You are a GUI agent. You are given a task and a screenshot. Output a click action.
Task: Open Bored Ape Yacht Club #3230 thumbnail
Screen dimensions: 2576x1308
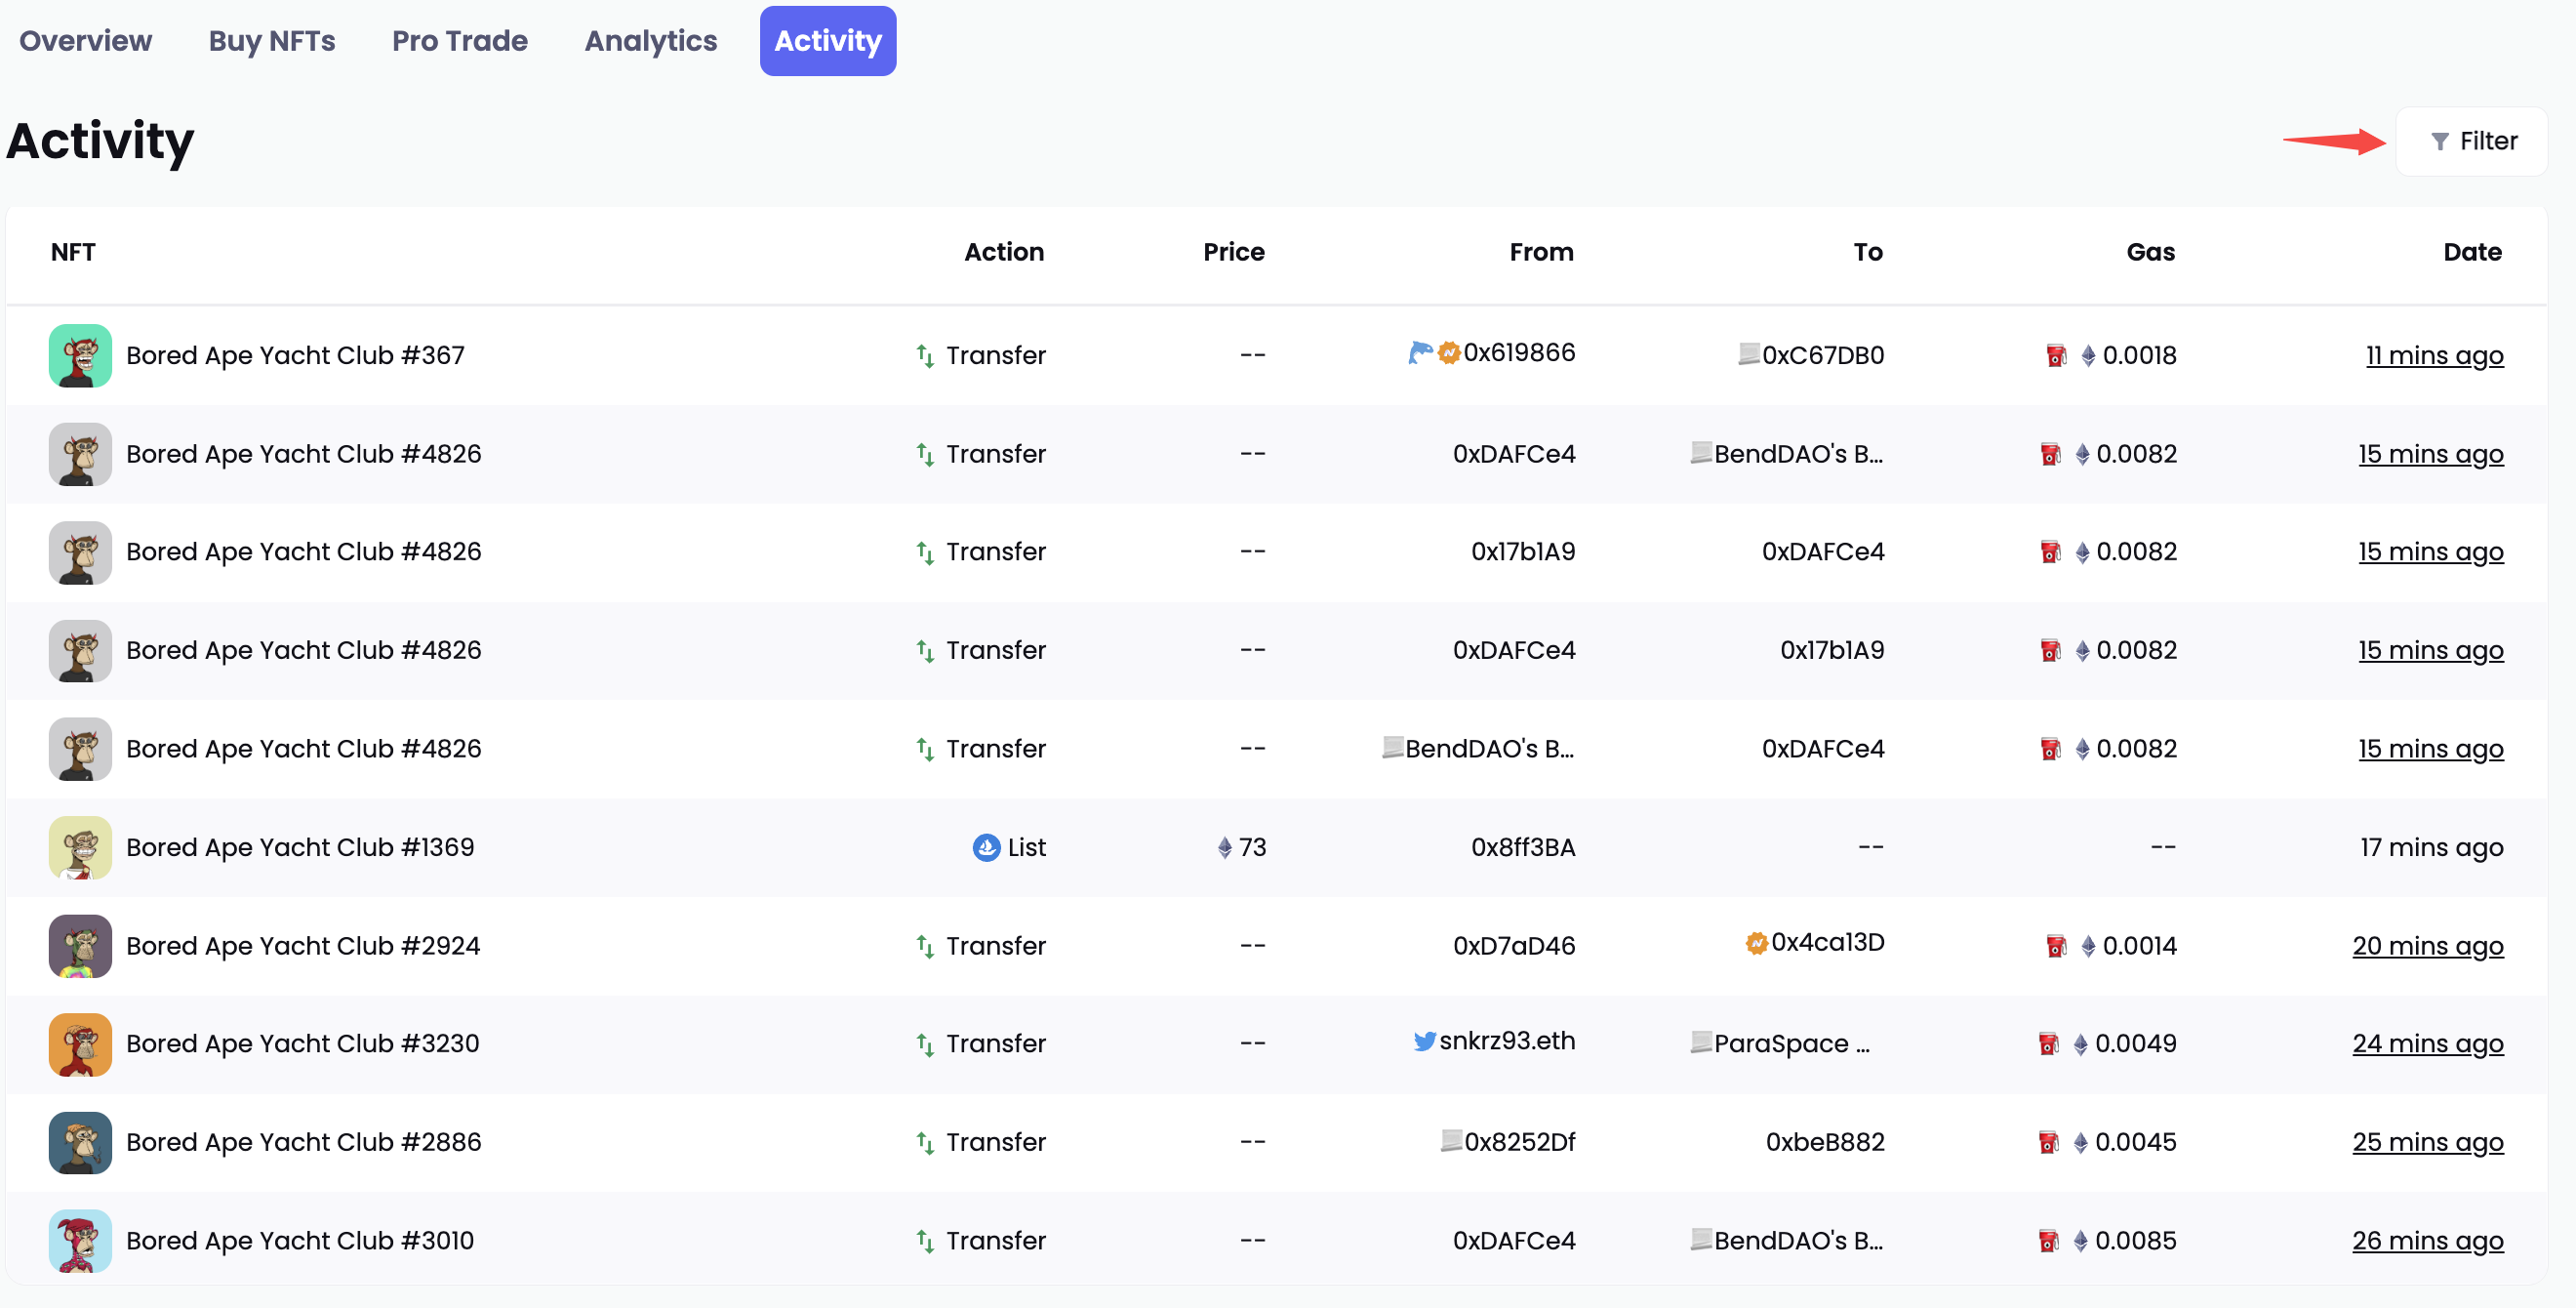tap(80, 1043)
